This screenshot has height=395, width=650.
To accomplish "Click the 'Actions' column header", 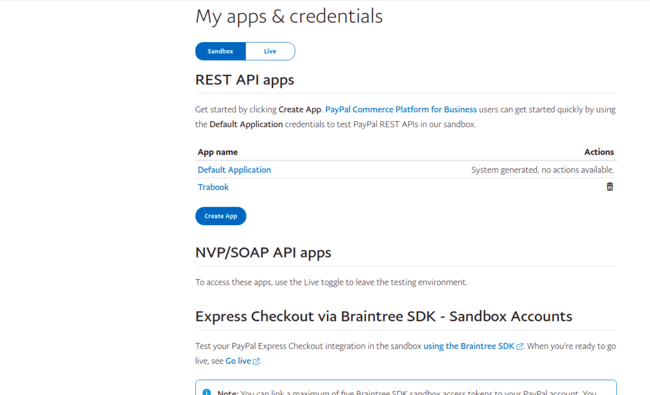I will pos(599,152).
